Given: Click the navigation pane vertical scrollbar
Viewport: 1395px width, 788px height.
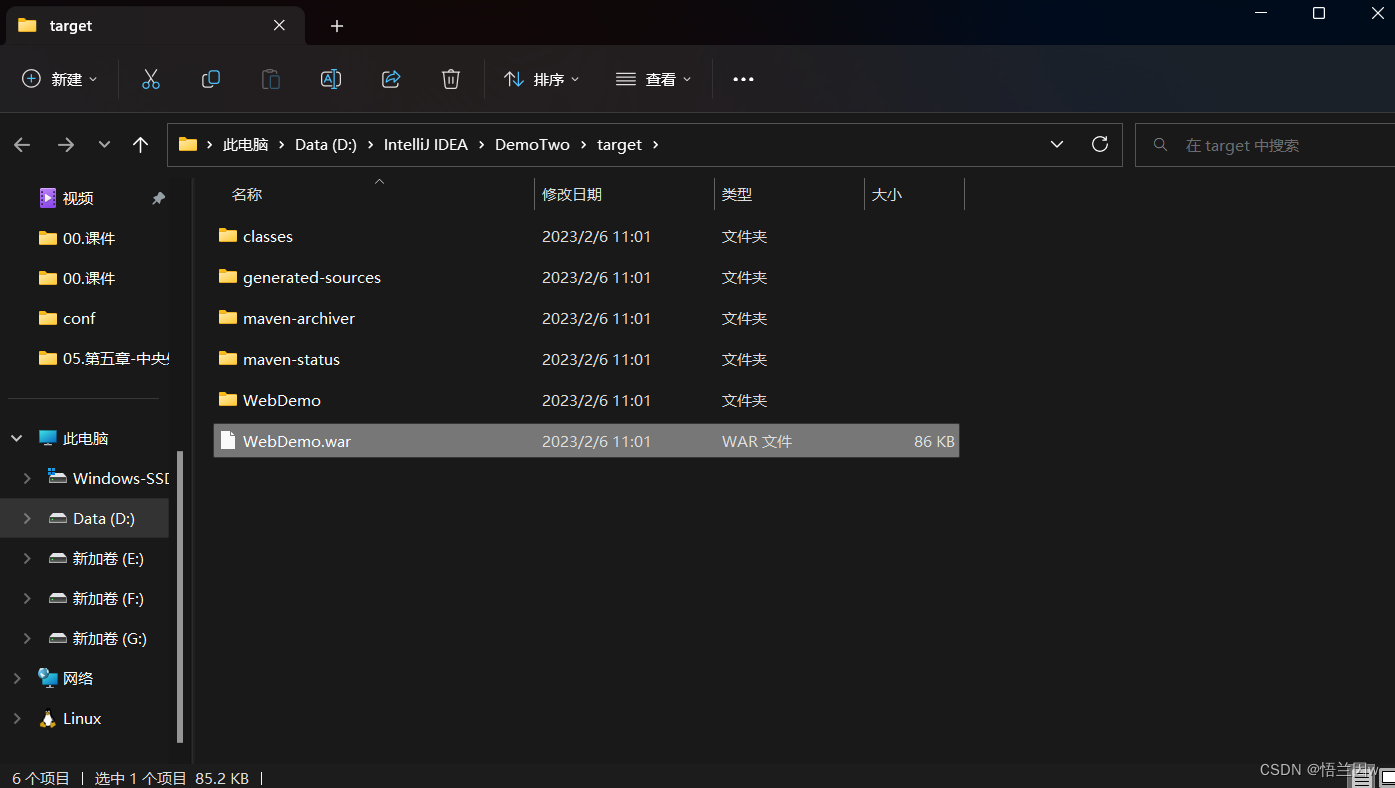Looking at the screenshot, I should (180, 596).
